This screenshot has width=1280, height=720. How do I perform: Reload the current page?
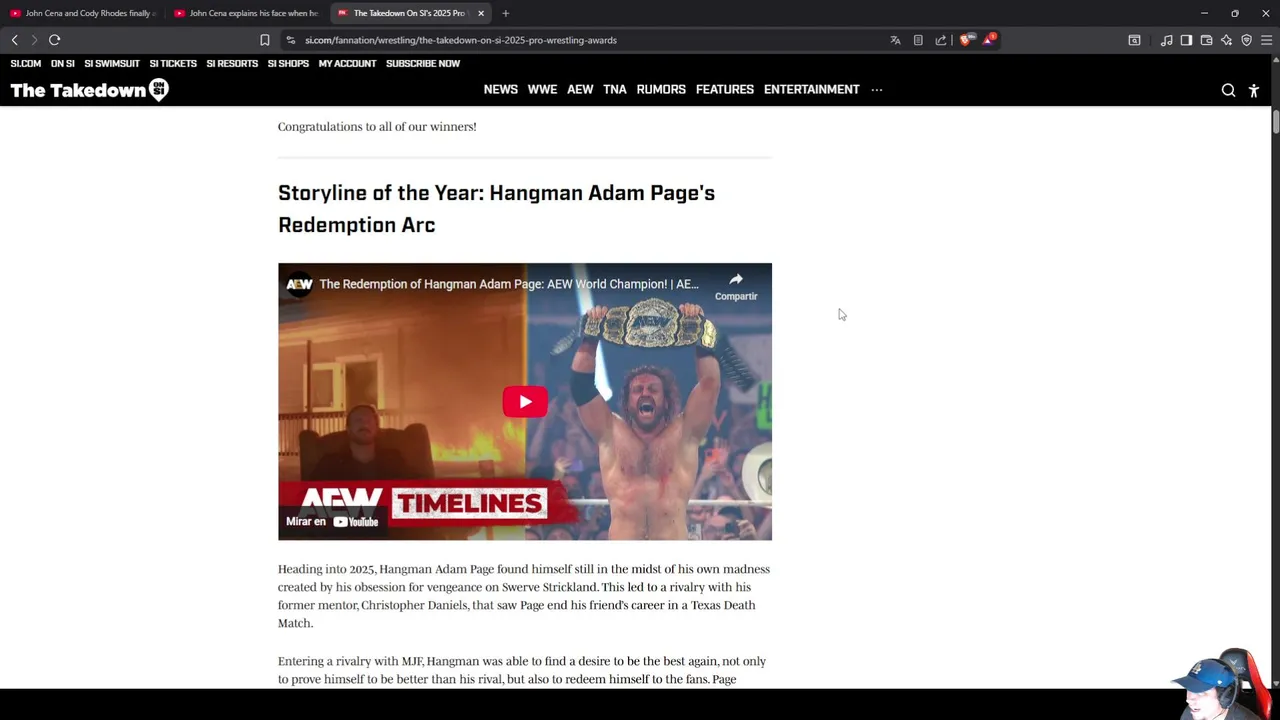tap(54, 40)
